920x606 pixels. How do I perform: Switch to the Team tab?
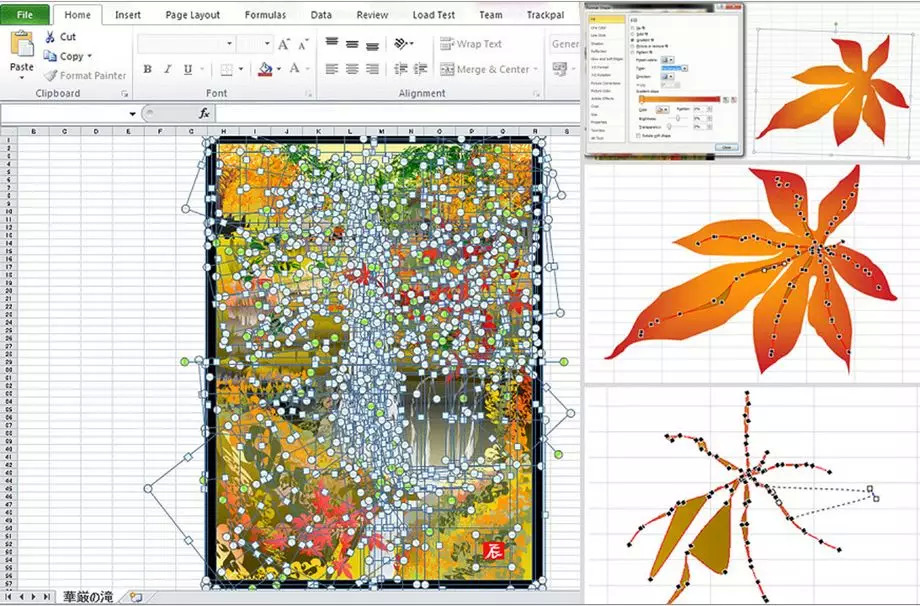pyautogui.click(x=491, y=15)
